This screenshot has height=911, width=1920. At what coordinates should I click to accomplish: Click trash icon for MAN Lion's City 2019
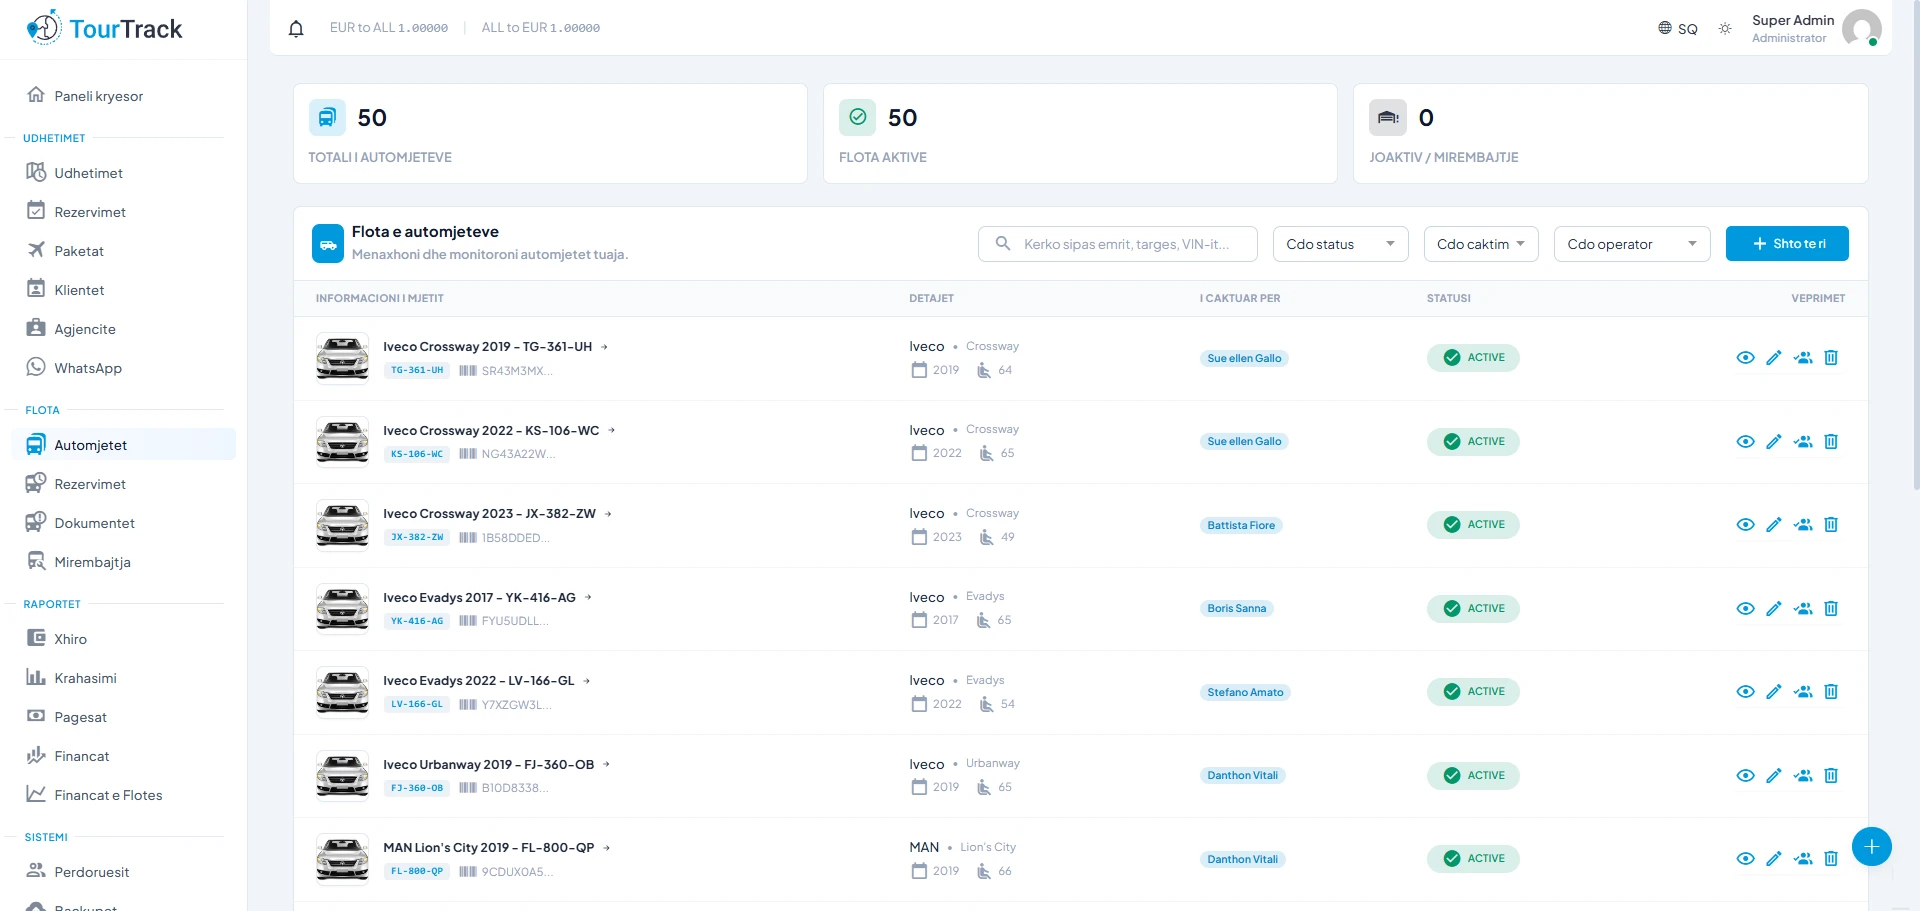point(1831,859)
